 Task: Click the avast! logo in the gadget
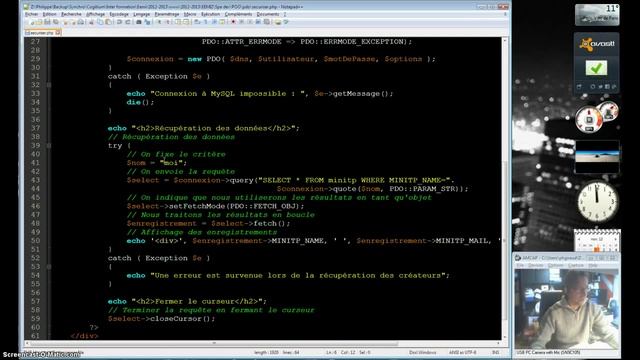click(597, 44)
